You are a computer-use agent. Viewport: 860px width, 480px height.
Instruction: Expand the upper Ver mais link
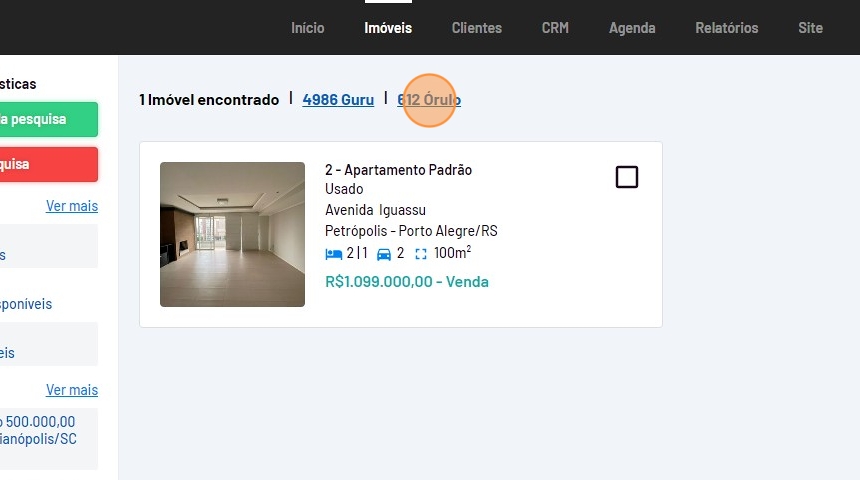72,206
